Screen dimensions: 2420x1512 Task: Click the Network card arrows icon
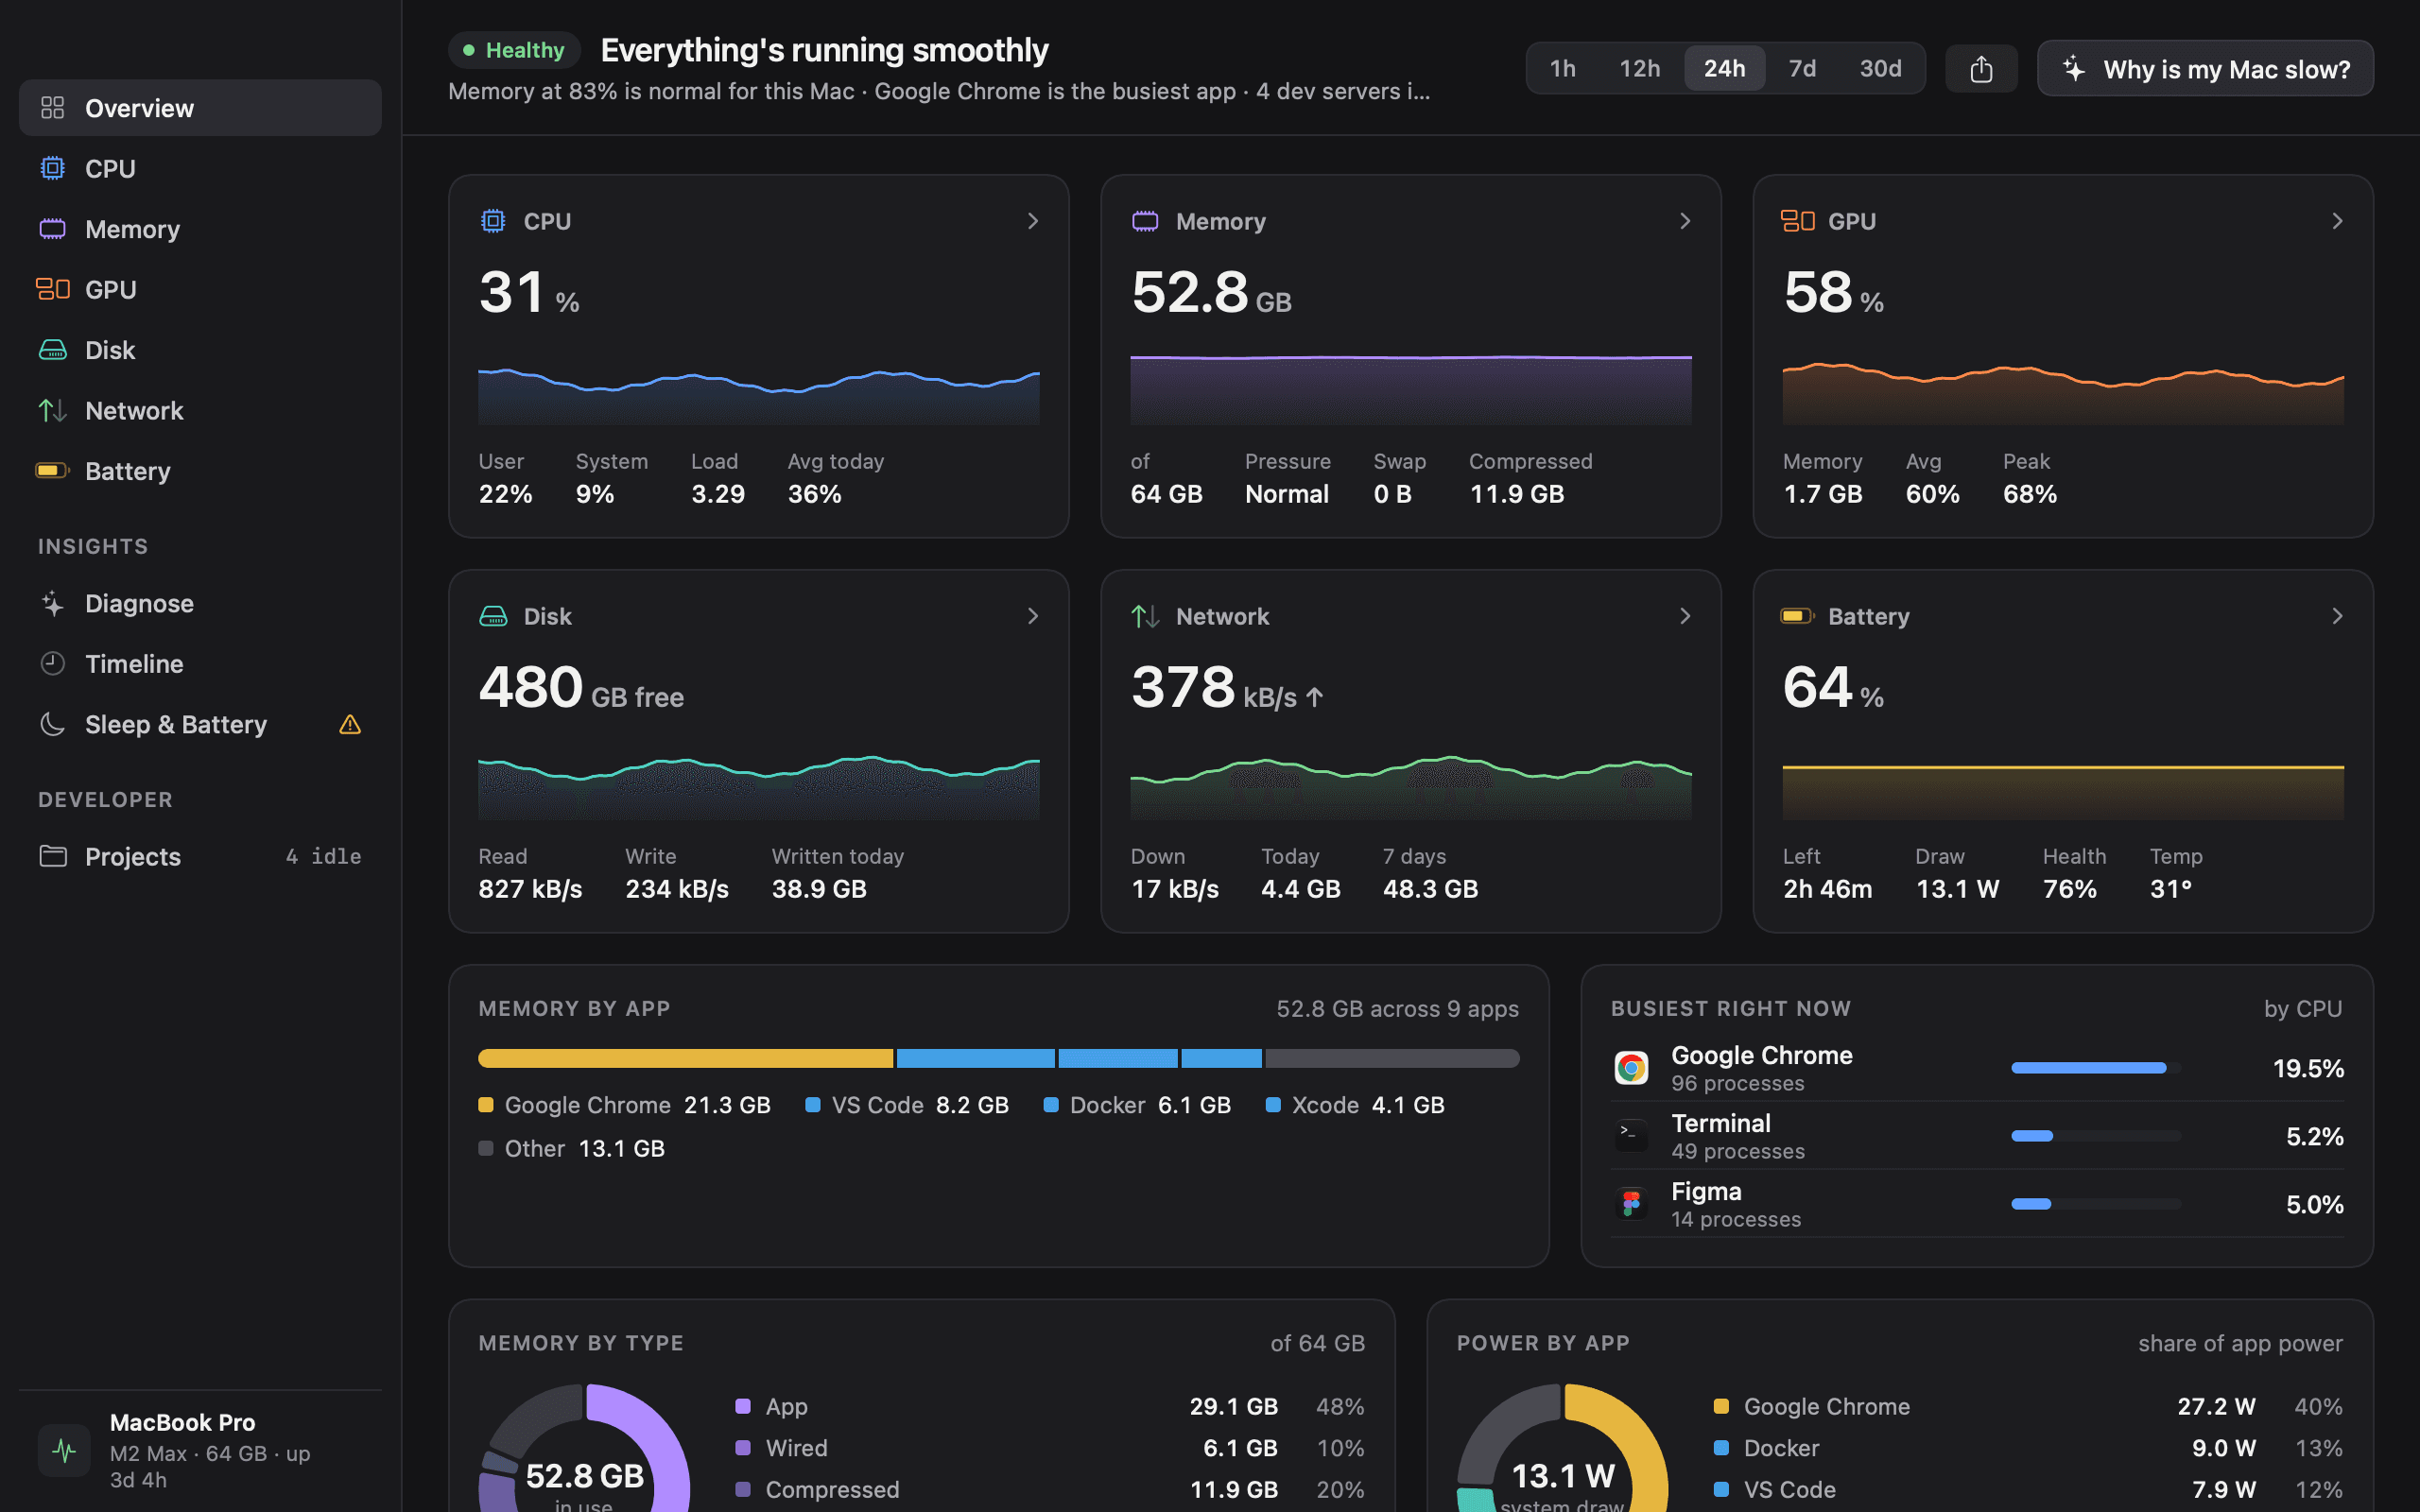coord(1145,616)
